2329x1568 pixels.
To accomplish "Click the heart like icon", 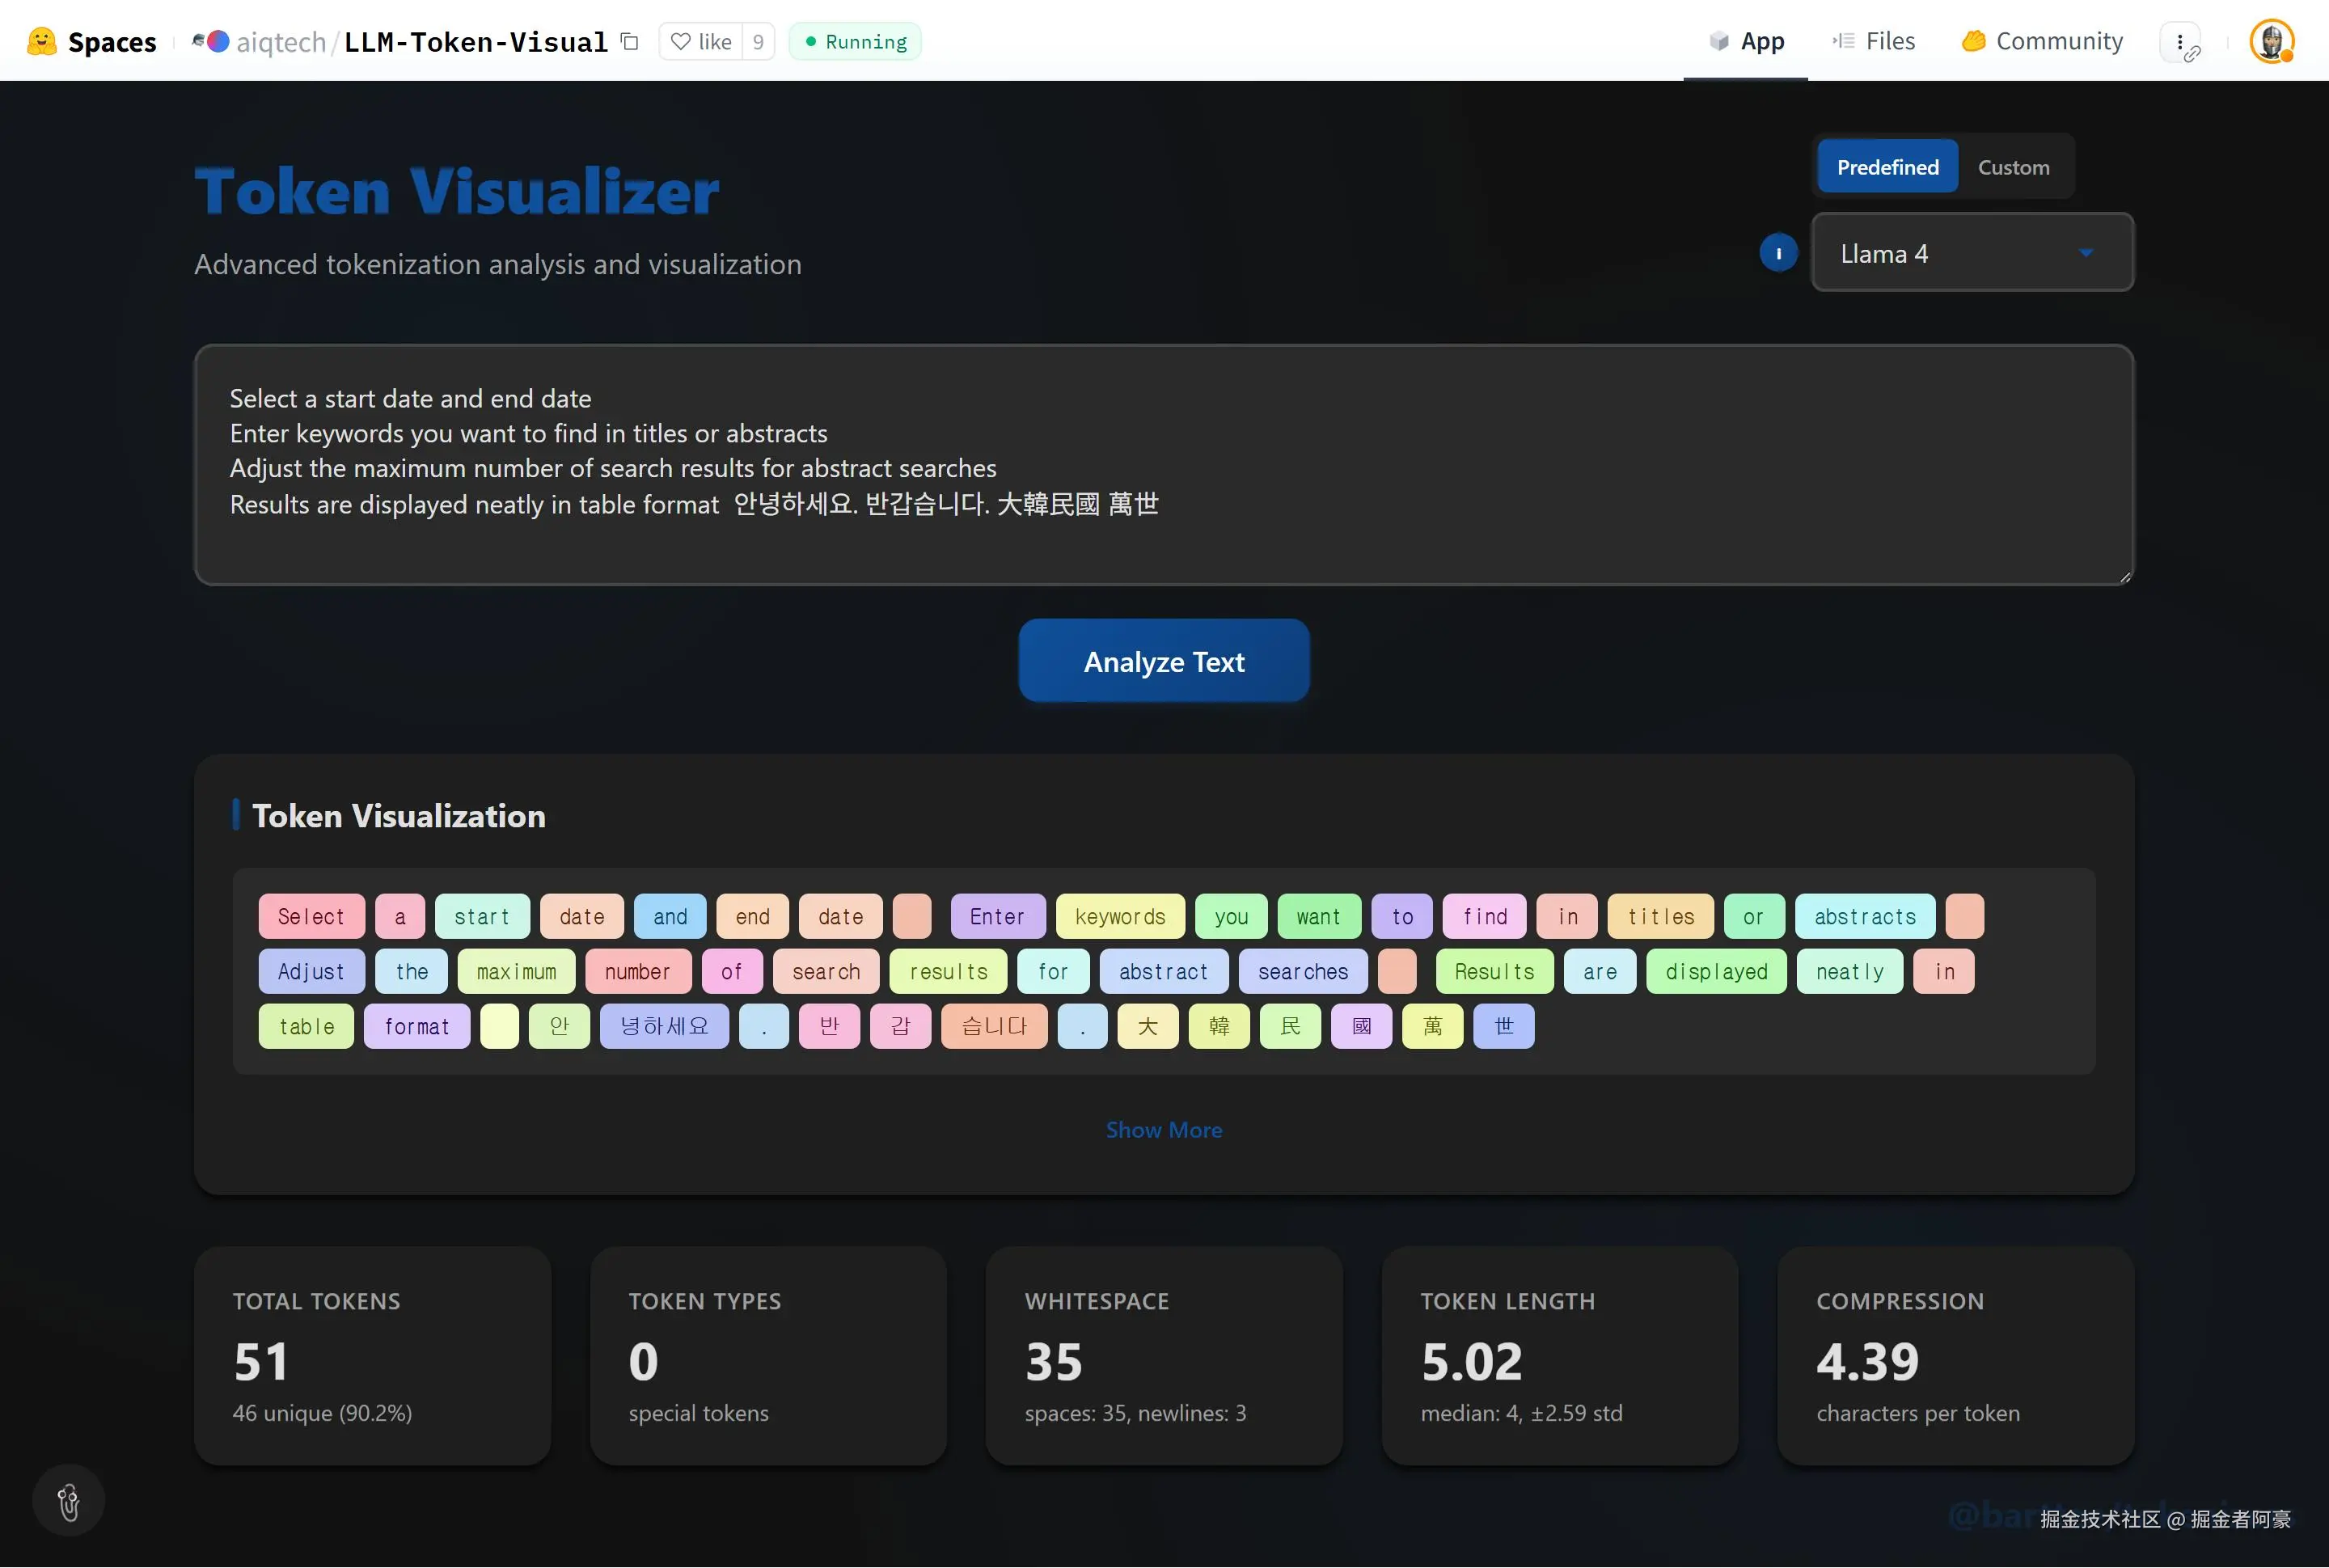I will pyautogui.click(x=681, y=41).
